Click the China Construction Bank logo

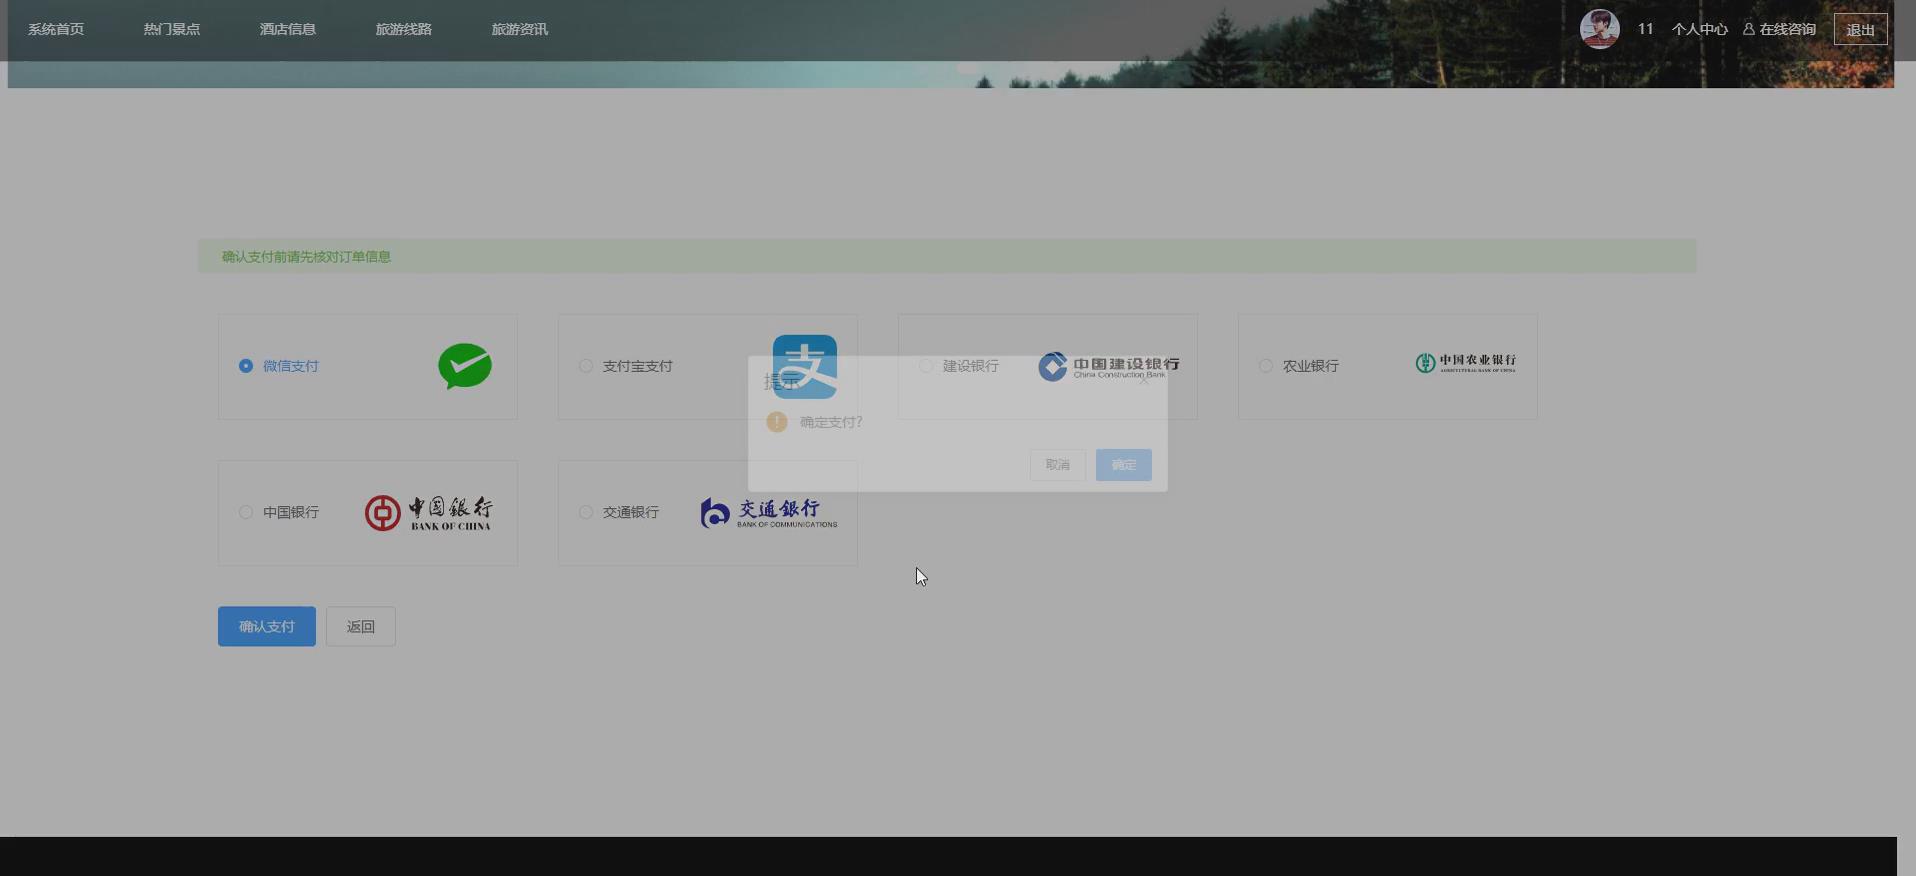click(1109, 366)
